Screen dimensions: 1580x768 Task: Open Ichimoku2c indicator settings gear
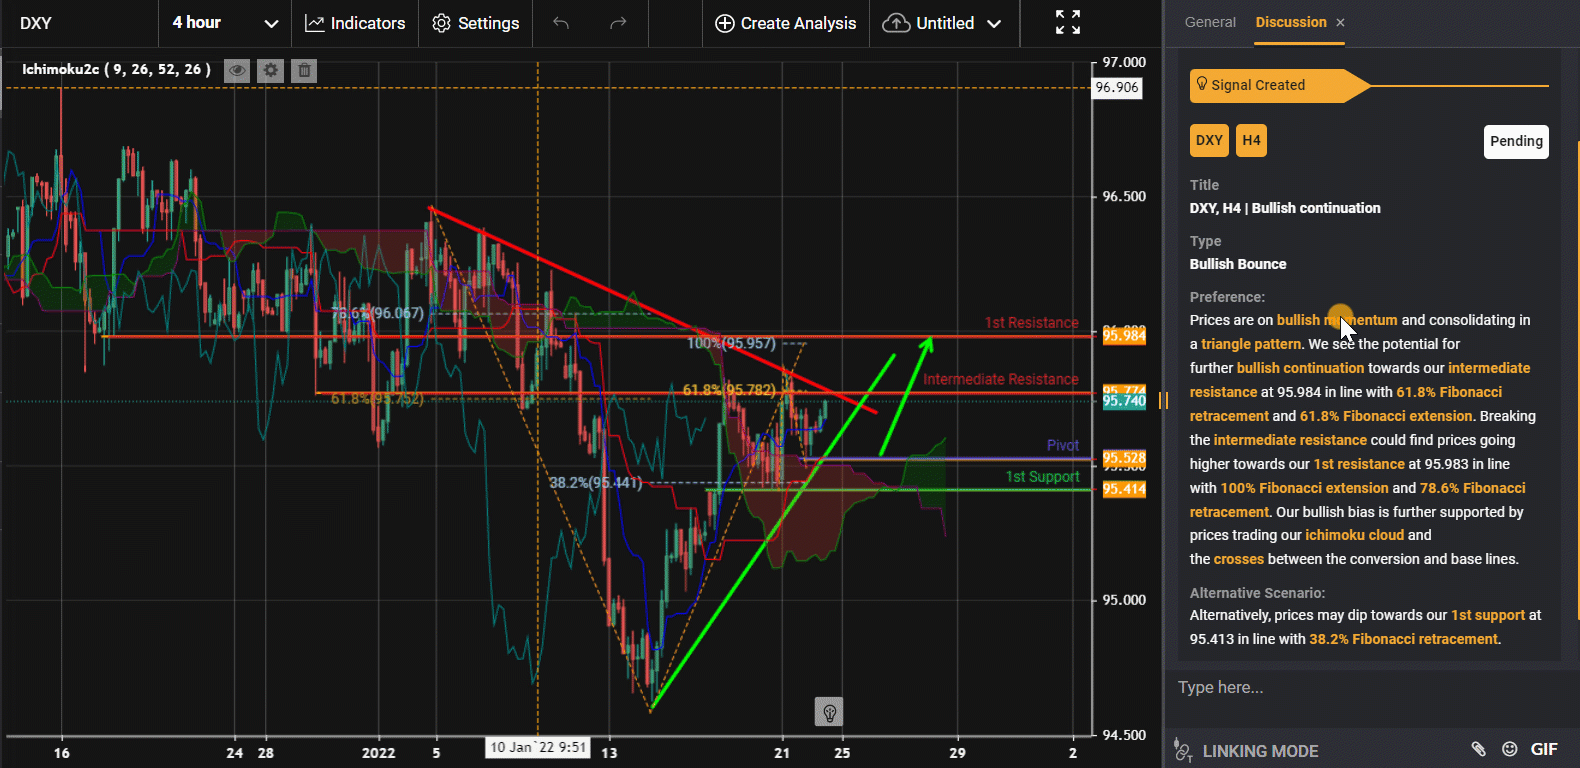pos(271,70)
